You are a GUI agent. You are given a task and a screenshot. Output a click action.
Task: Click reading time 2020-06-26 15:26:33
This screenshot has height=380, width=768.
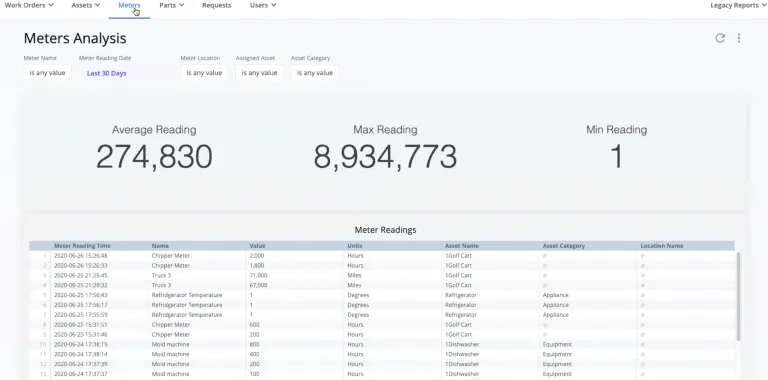81,265
